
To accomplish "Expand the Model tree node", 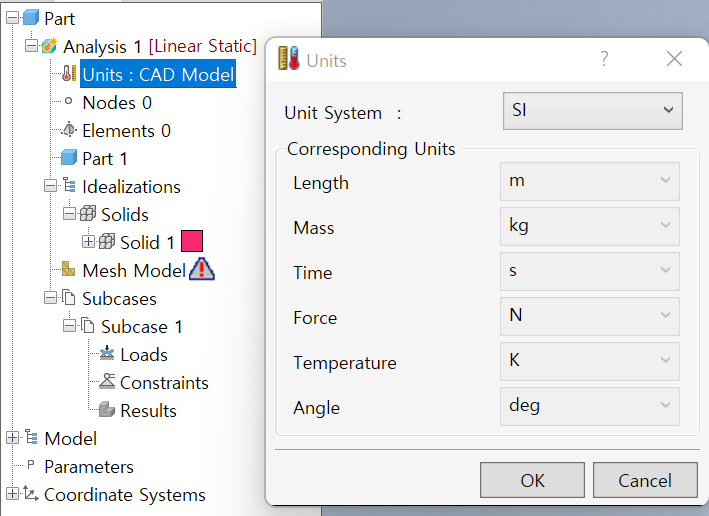I will pos(12,438).
